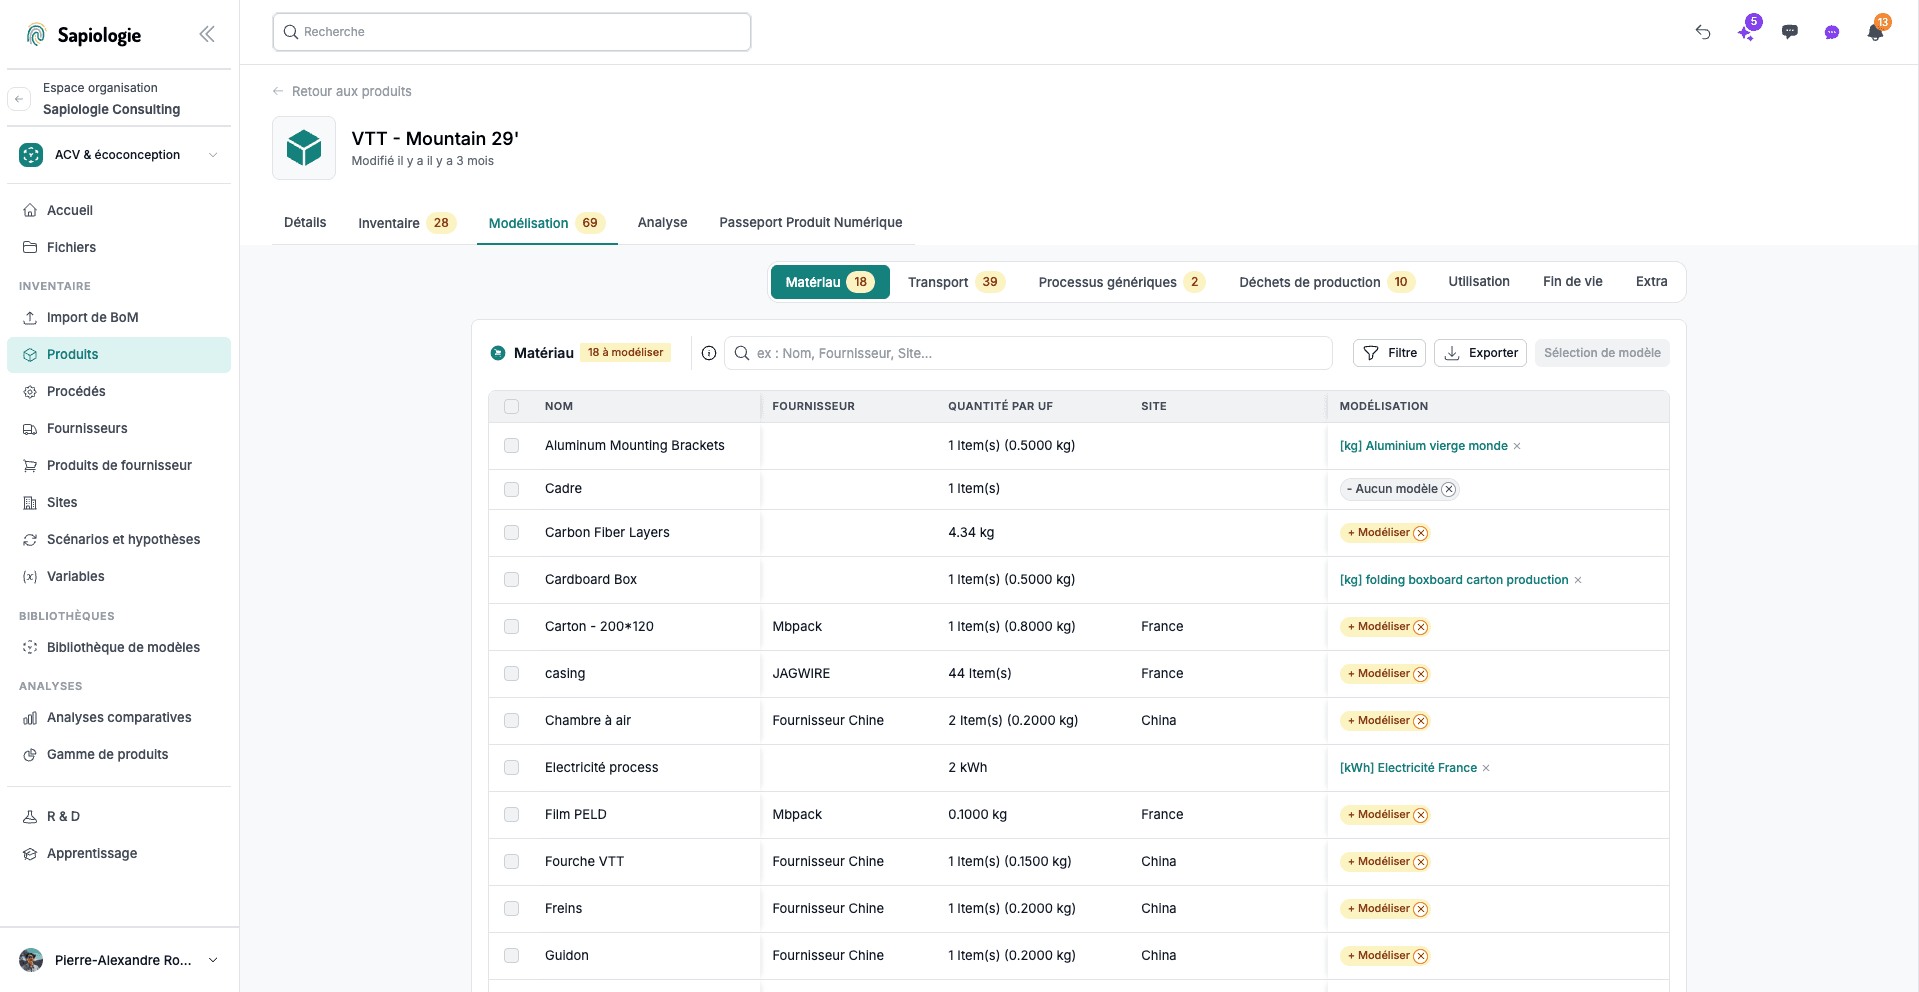Screen dimensions: 1919x992
Task: Click the info icon next to Matériau search
Action: coord(709,353)
